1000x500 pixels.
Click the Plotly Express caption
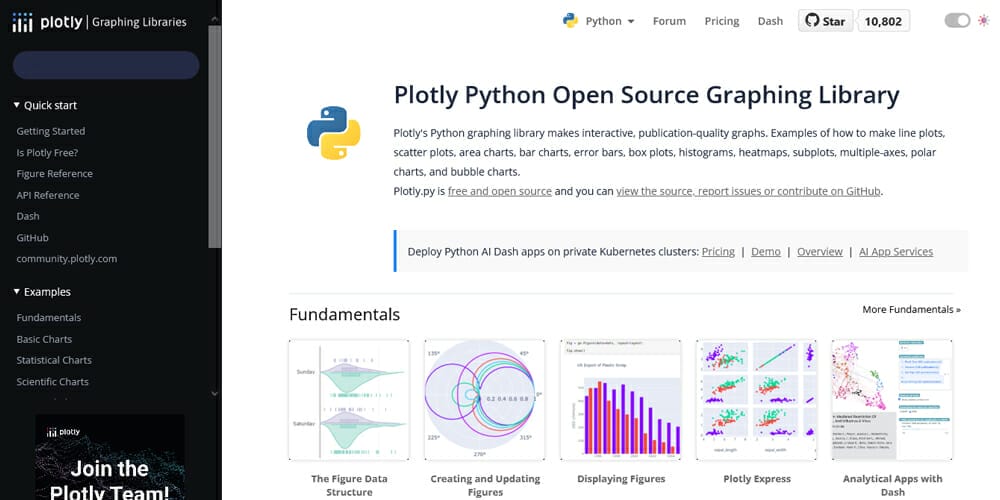point(756,479)
